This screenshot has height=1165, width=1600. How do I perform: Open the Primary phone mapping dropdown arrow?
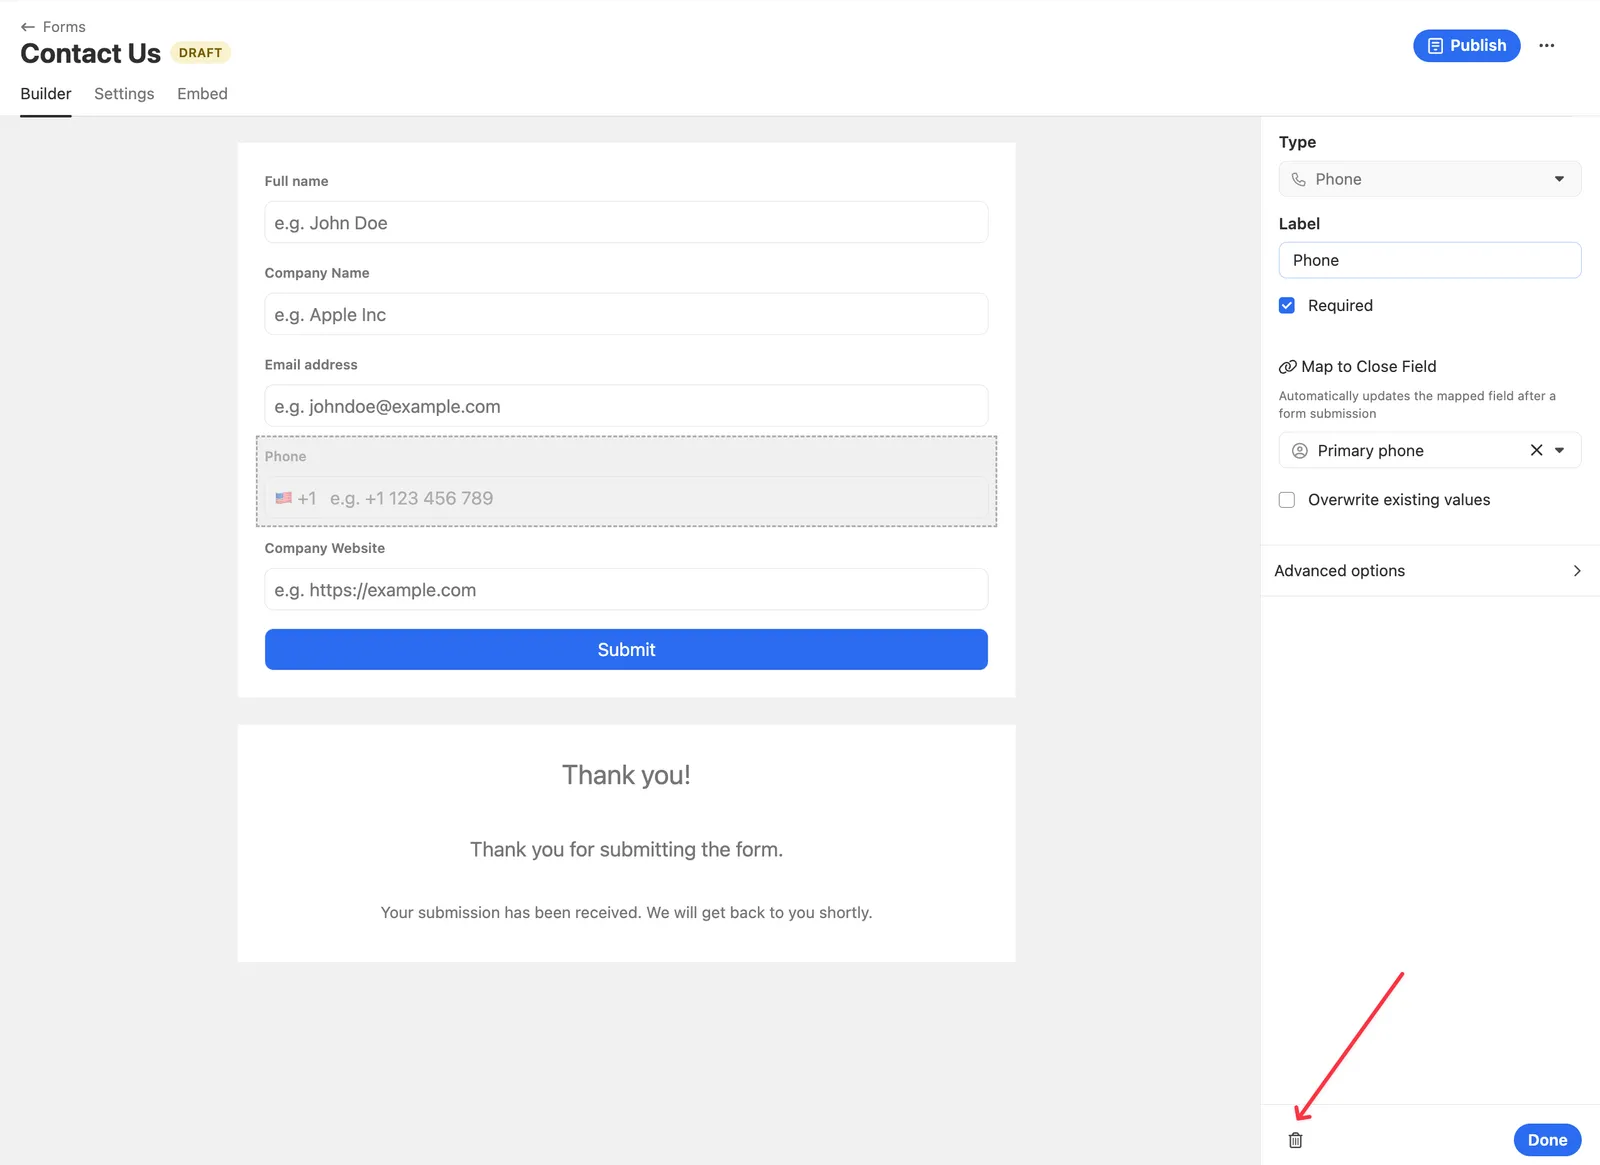(x=1559, y=450)
